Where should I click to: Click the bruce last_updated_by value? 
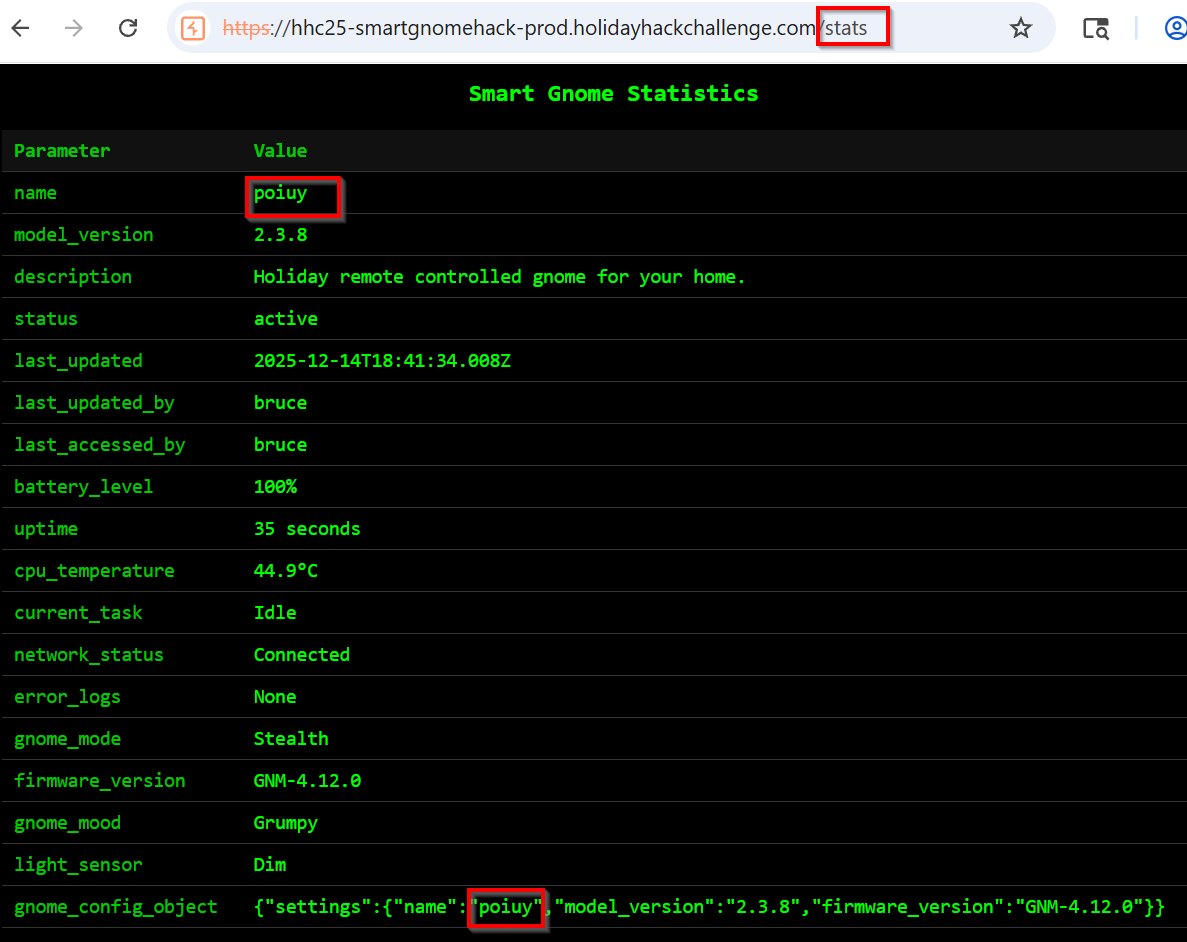[x=280, y=403]
